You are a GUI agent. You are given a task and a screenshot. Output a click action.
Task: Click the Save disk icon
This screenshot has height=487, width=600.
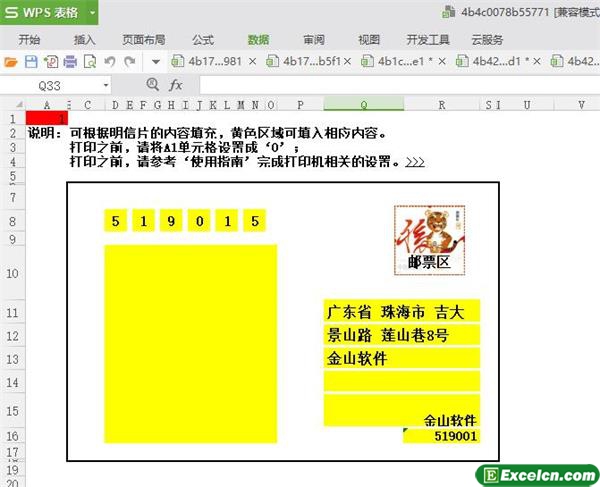click(31, 61)
